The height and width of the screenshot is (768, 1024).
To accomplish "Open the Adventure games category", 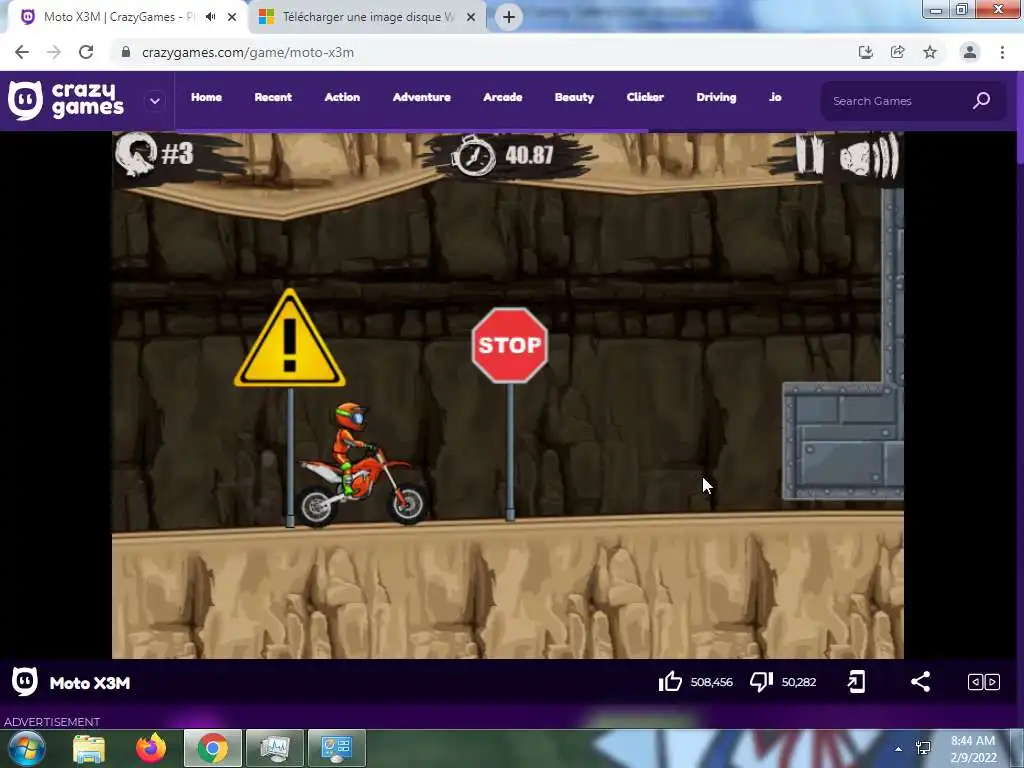I will pos(422,97).
